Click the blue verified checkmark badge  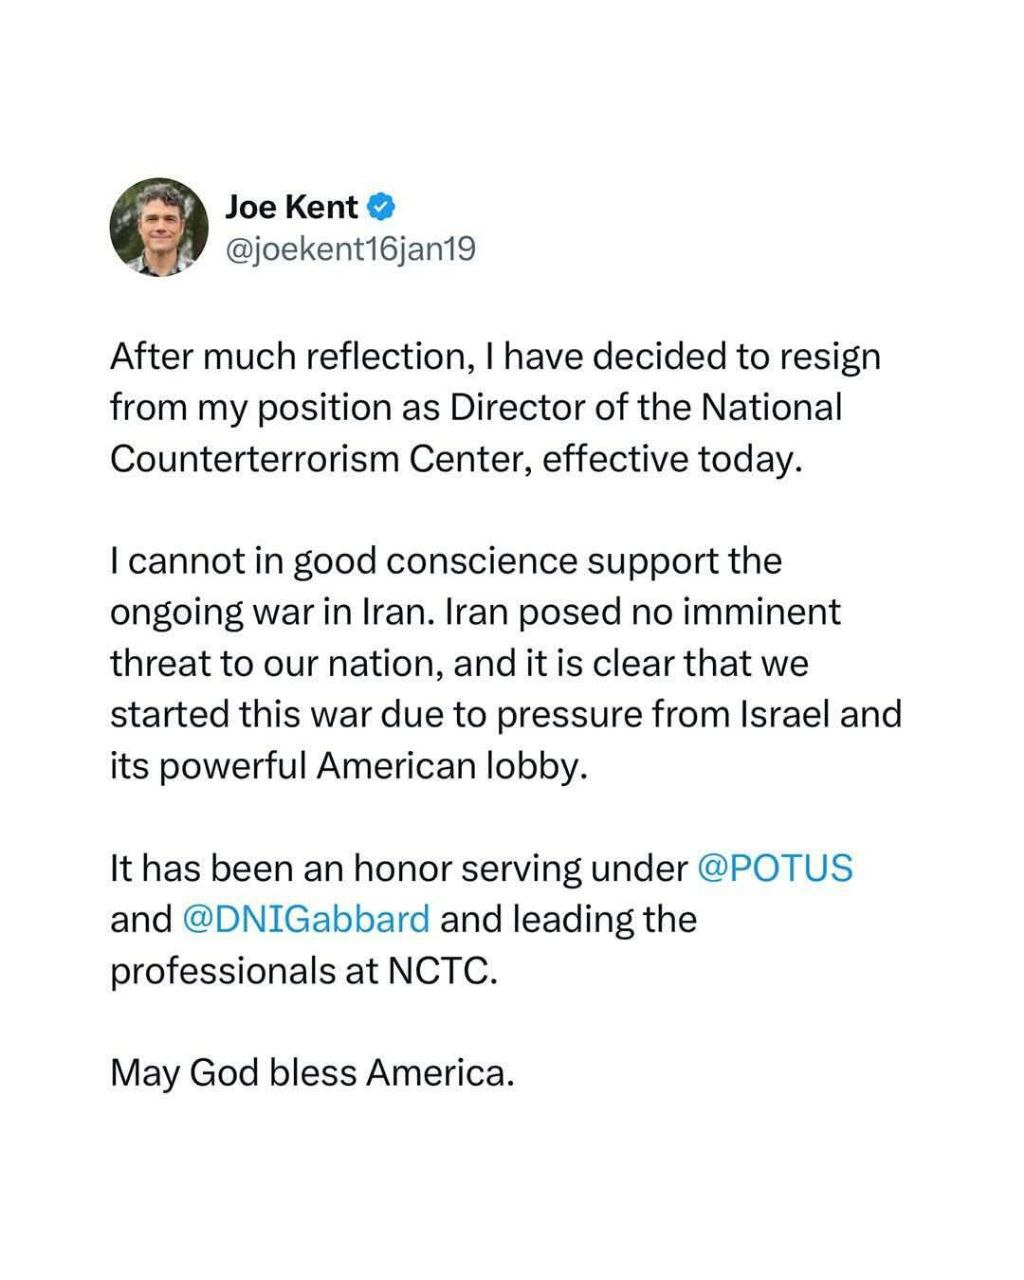click(381, 207)
